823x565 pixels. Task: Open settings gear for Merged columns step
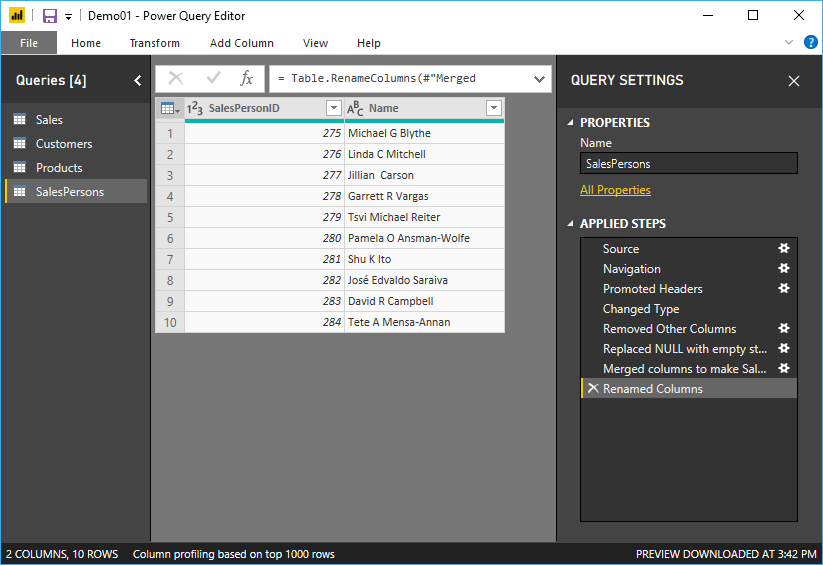[784, 368]
